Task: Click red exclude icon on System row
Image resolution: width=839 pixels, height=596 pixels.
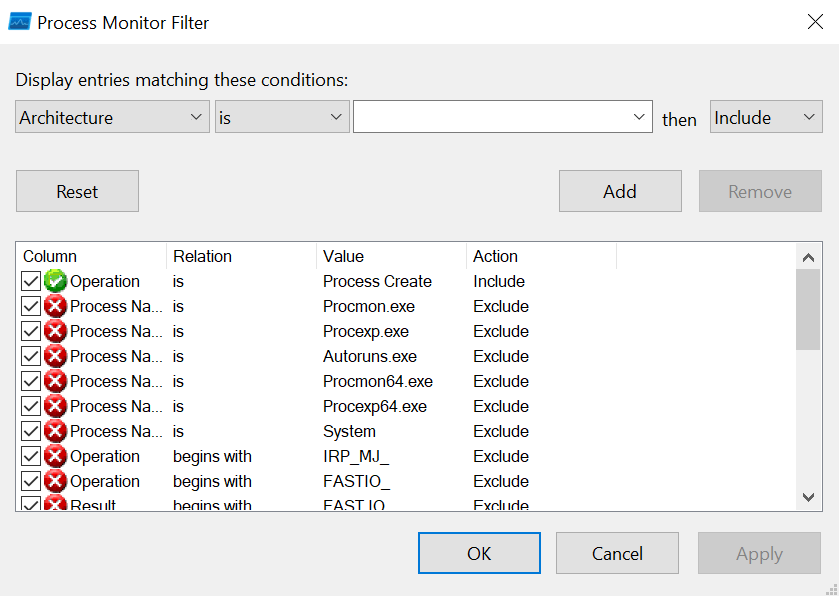Action: 55,432
